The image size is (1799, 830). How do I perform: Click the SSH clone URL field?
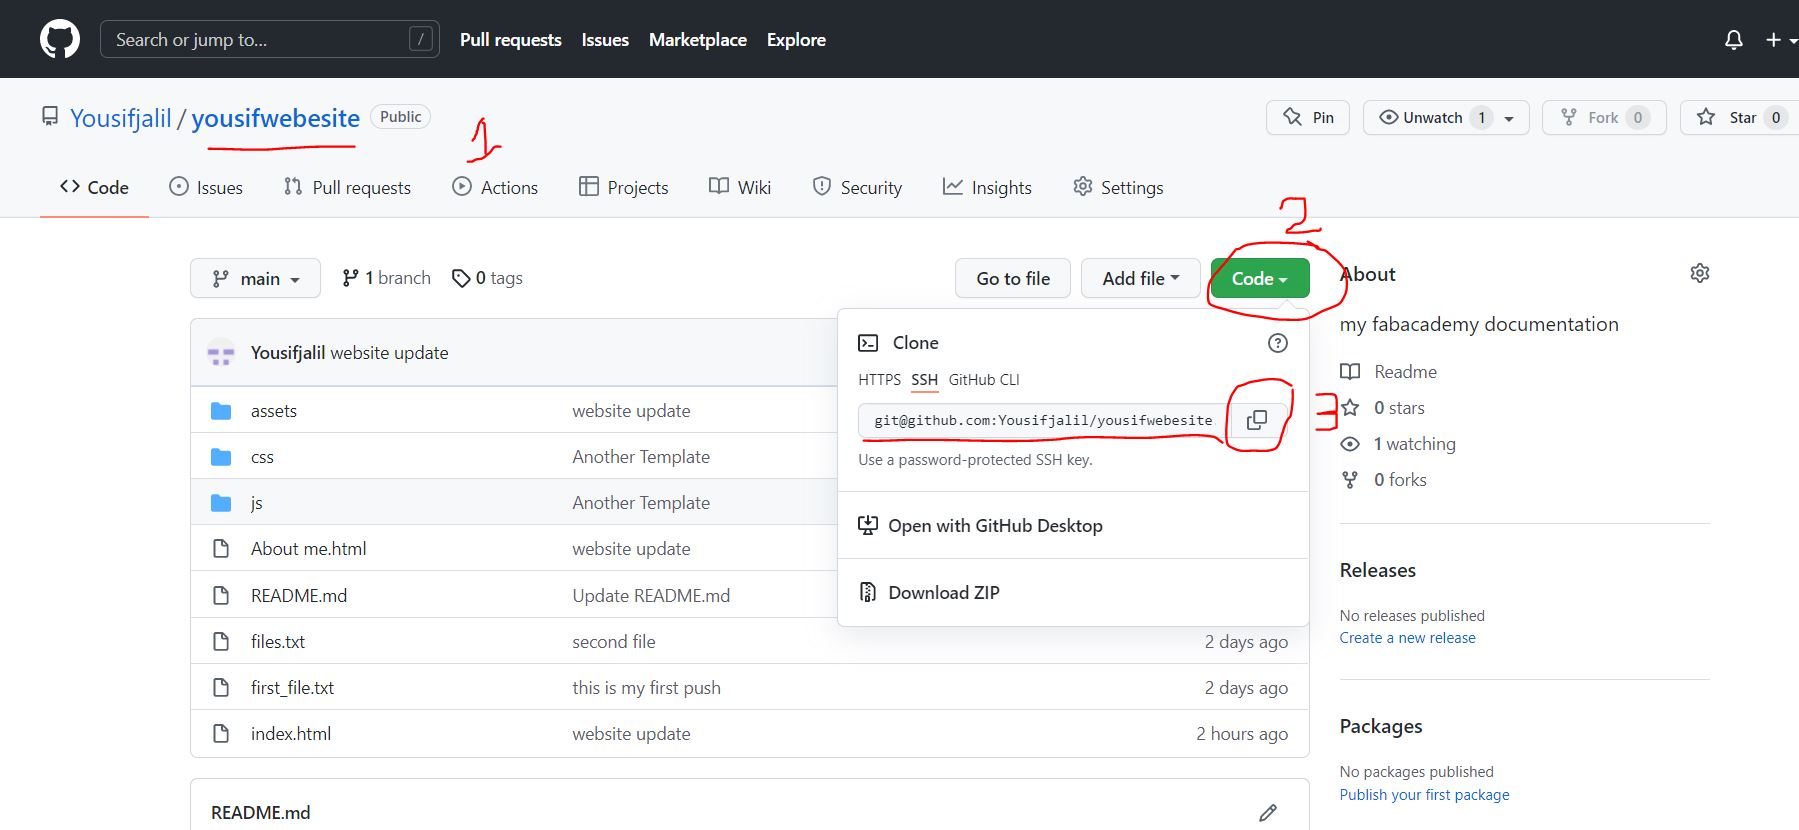[1044, 420]
